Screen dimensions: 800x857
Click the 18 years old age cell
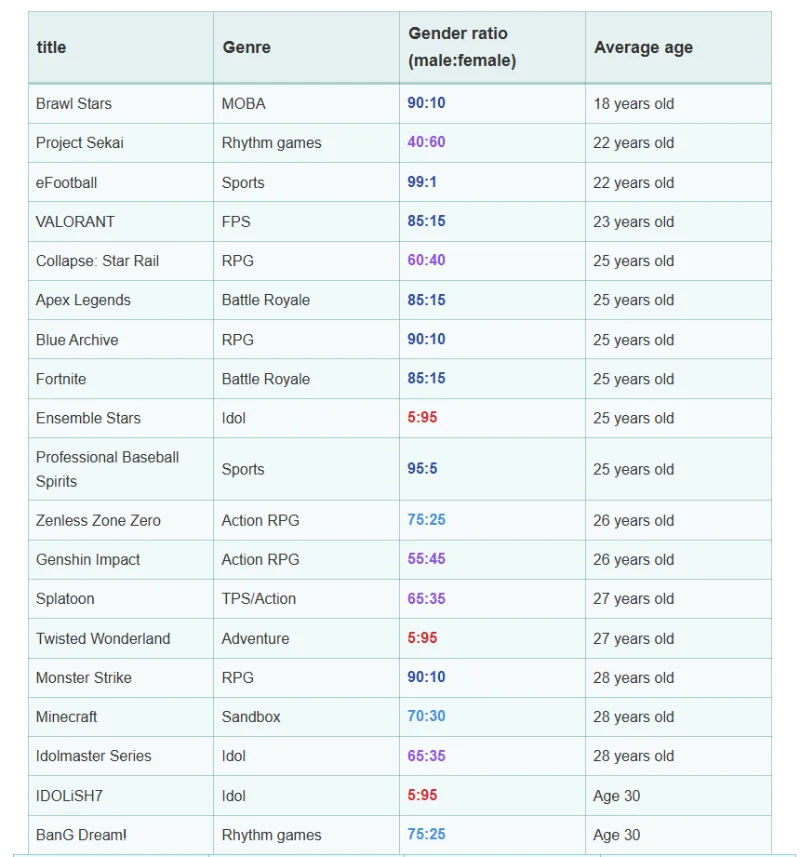[678, 104]
